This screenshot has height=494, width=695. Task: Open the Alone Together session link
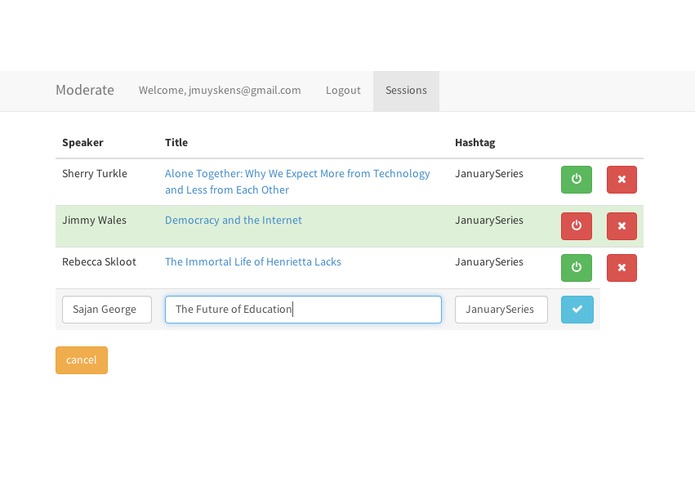coord(297,182)
